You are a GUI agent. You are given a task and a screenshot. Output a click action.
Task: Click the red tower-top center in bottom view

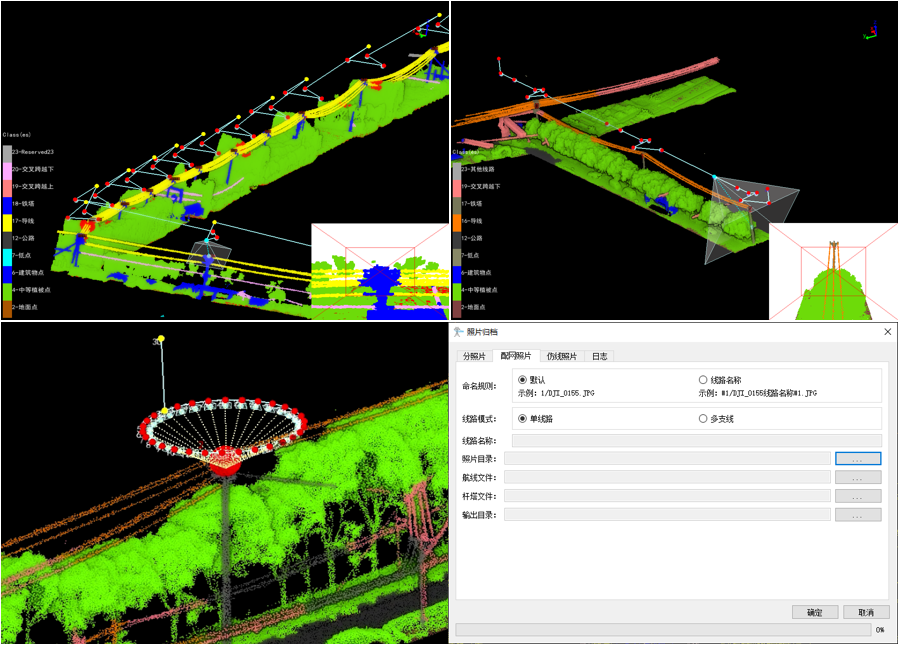pos(224,463)
